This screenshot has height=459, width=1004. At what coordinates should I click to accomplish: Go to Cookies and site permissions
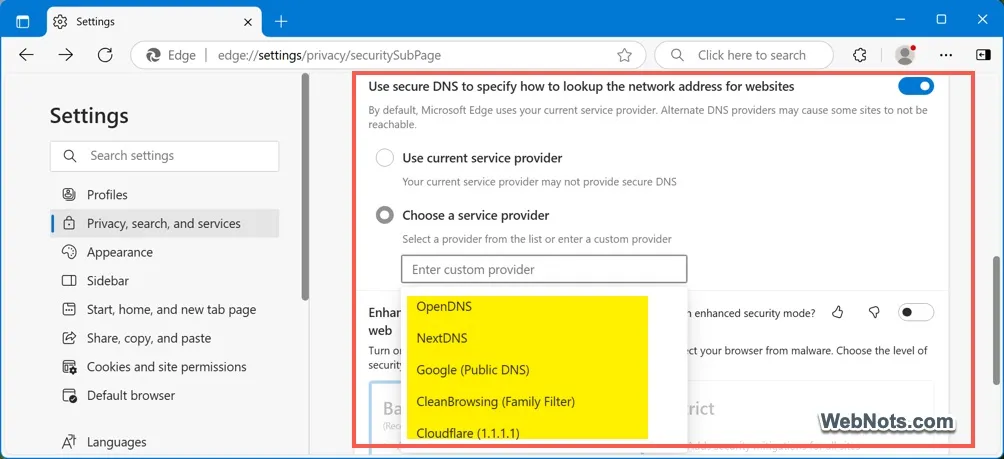click(x=166, y=367)
